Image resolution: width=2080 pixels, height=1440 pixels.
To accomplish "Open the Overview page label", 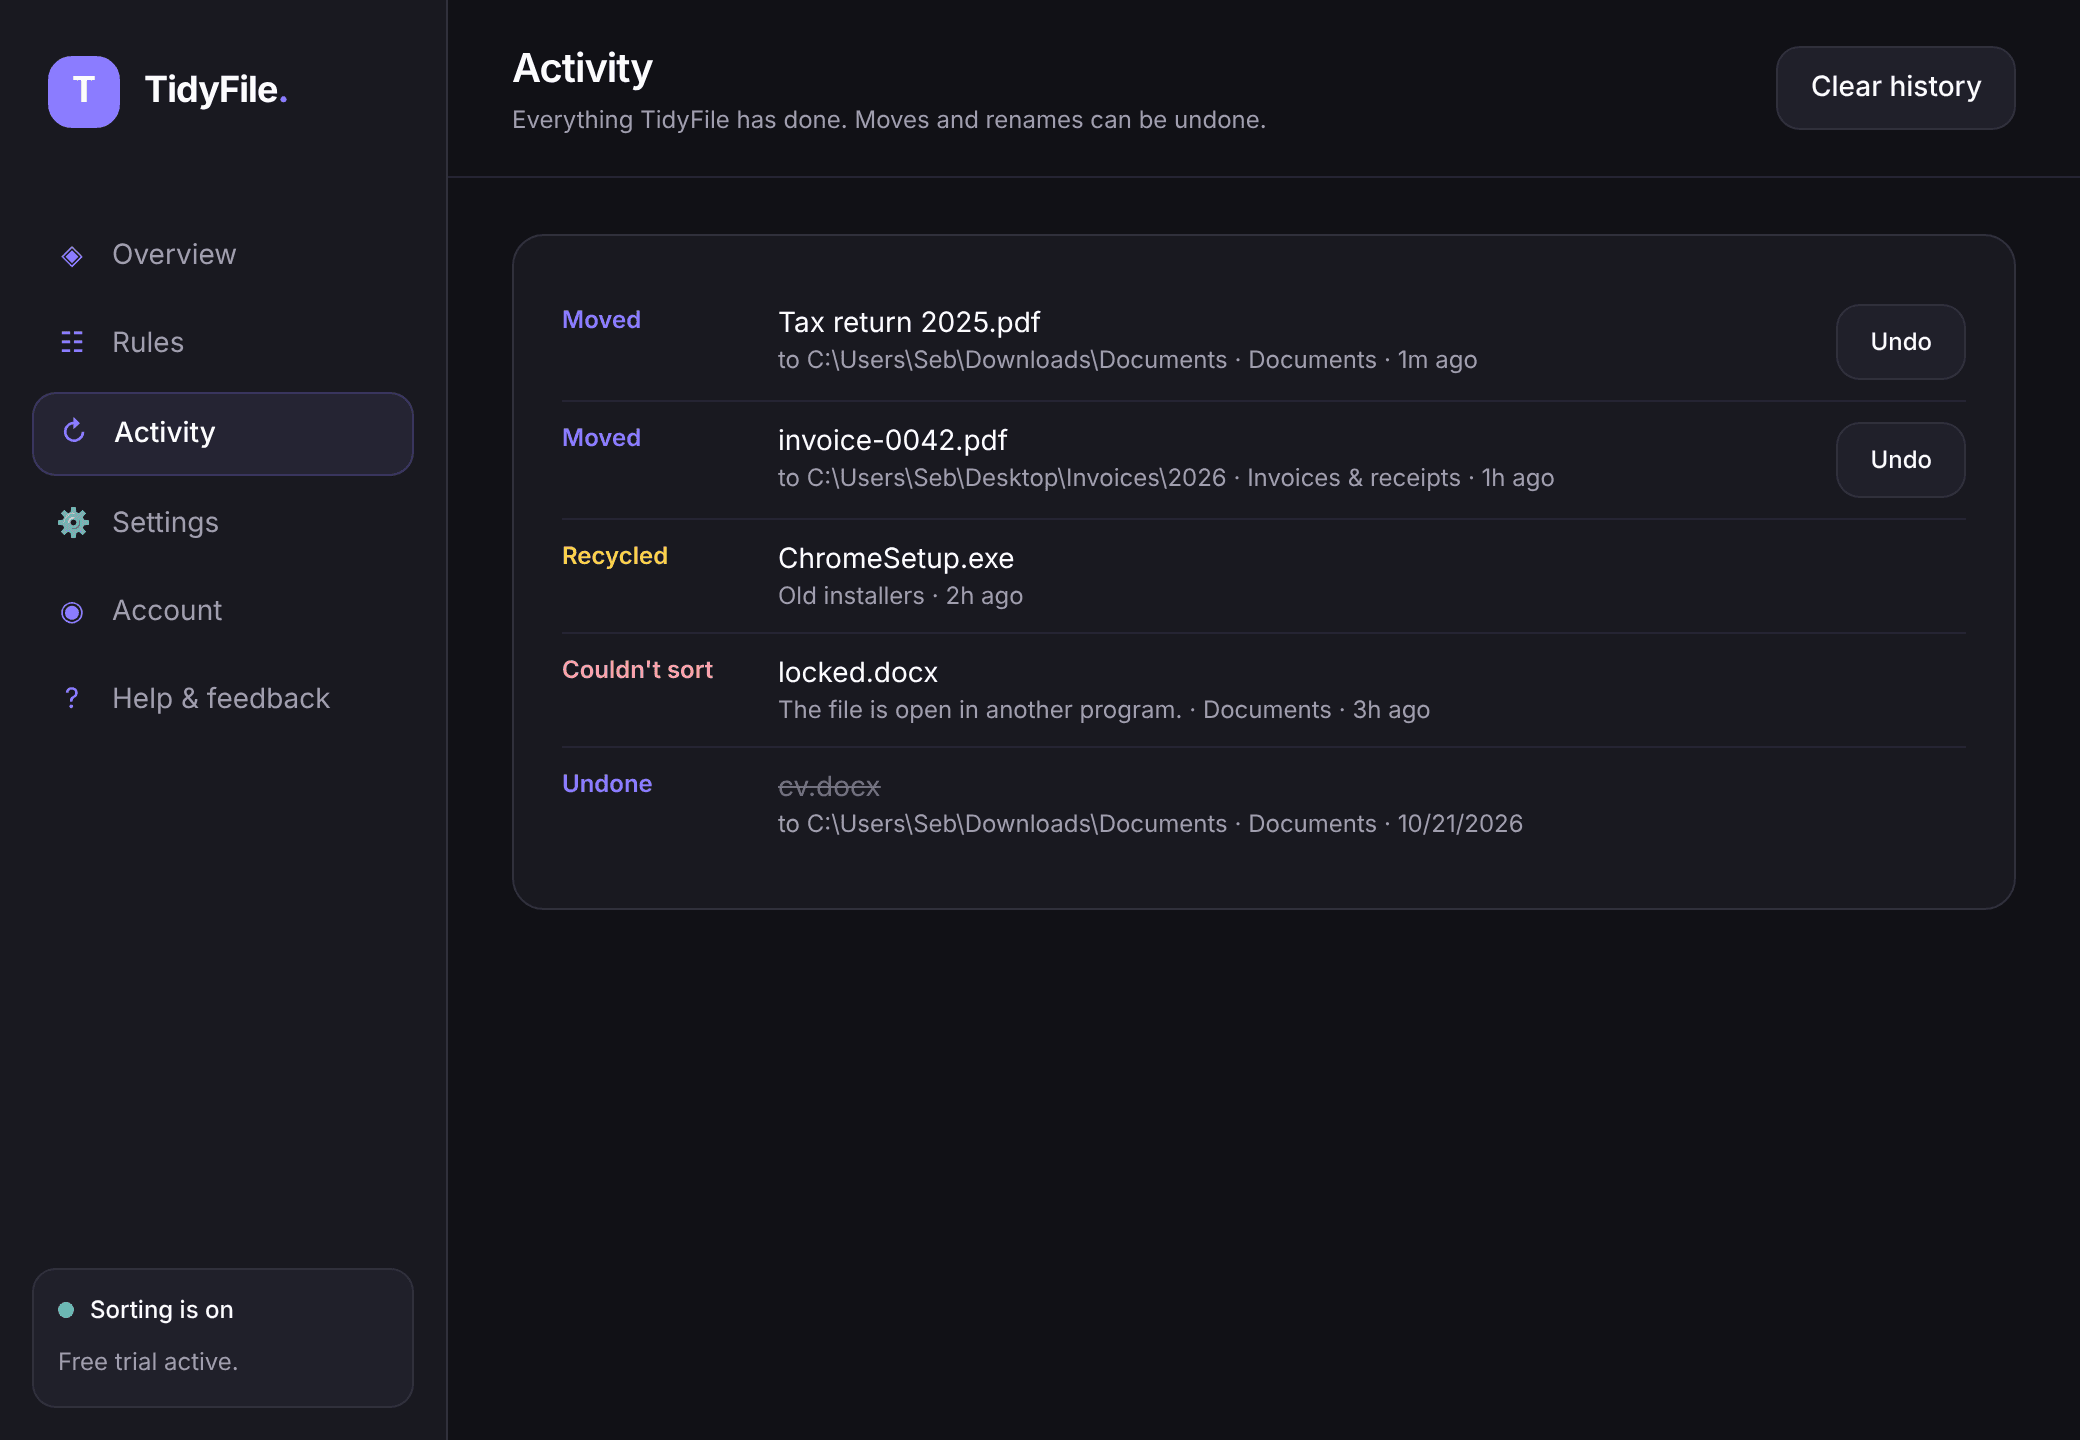I will pyautogui.click(x=174, y=254).
